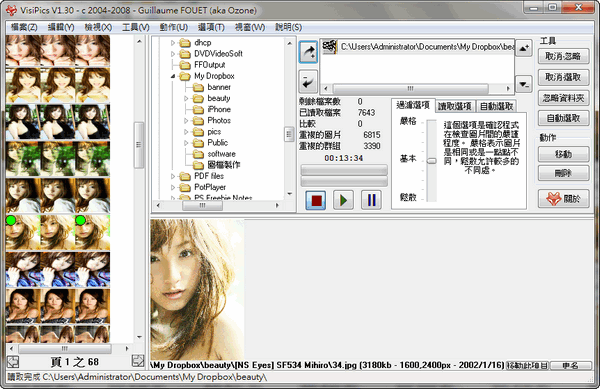Click the filter strictness slider handle
The image size is (600, 389).
(432, 161)
